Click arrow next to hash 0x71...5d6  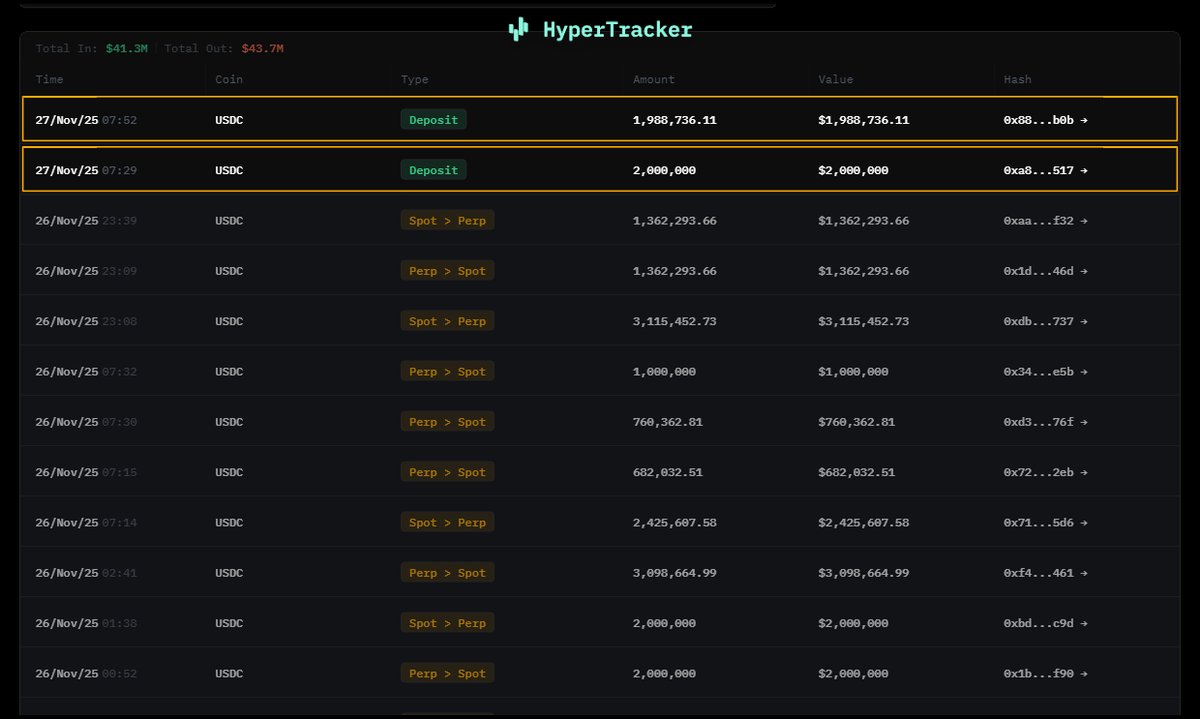[x=1083, y=523]
